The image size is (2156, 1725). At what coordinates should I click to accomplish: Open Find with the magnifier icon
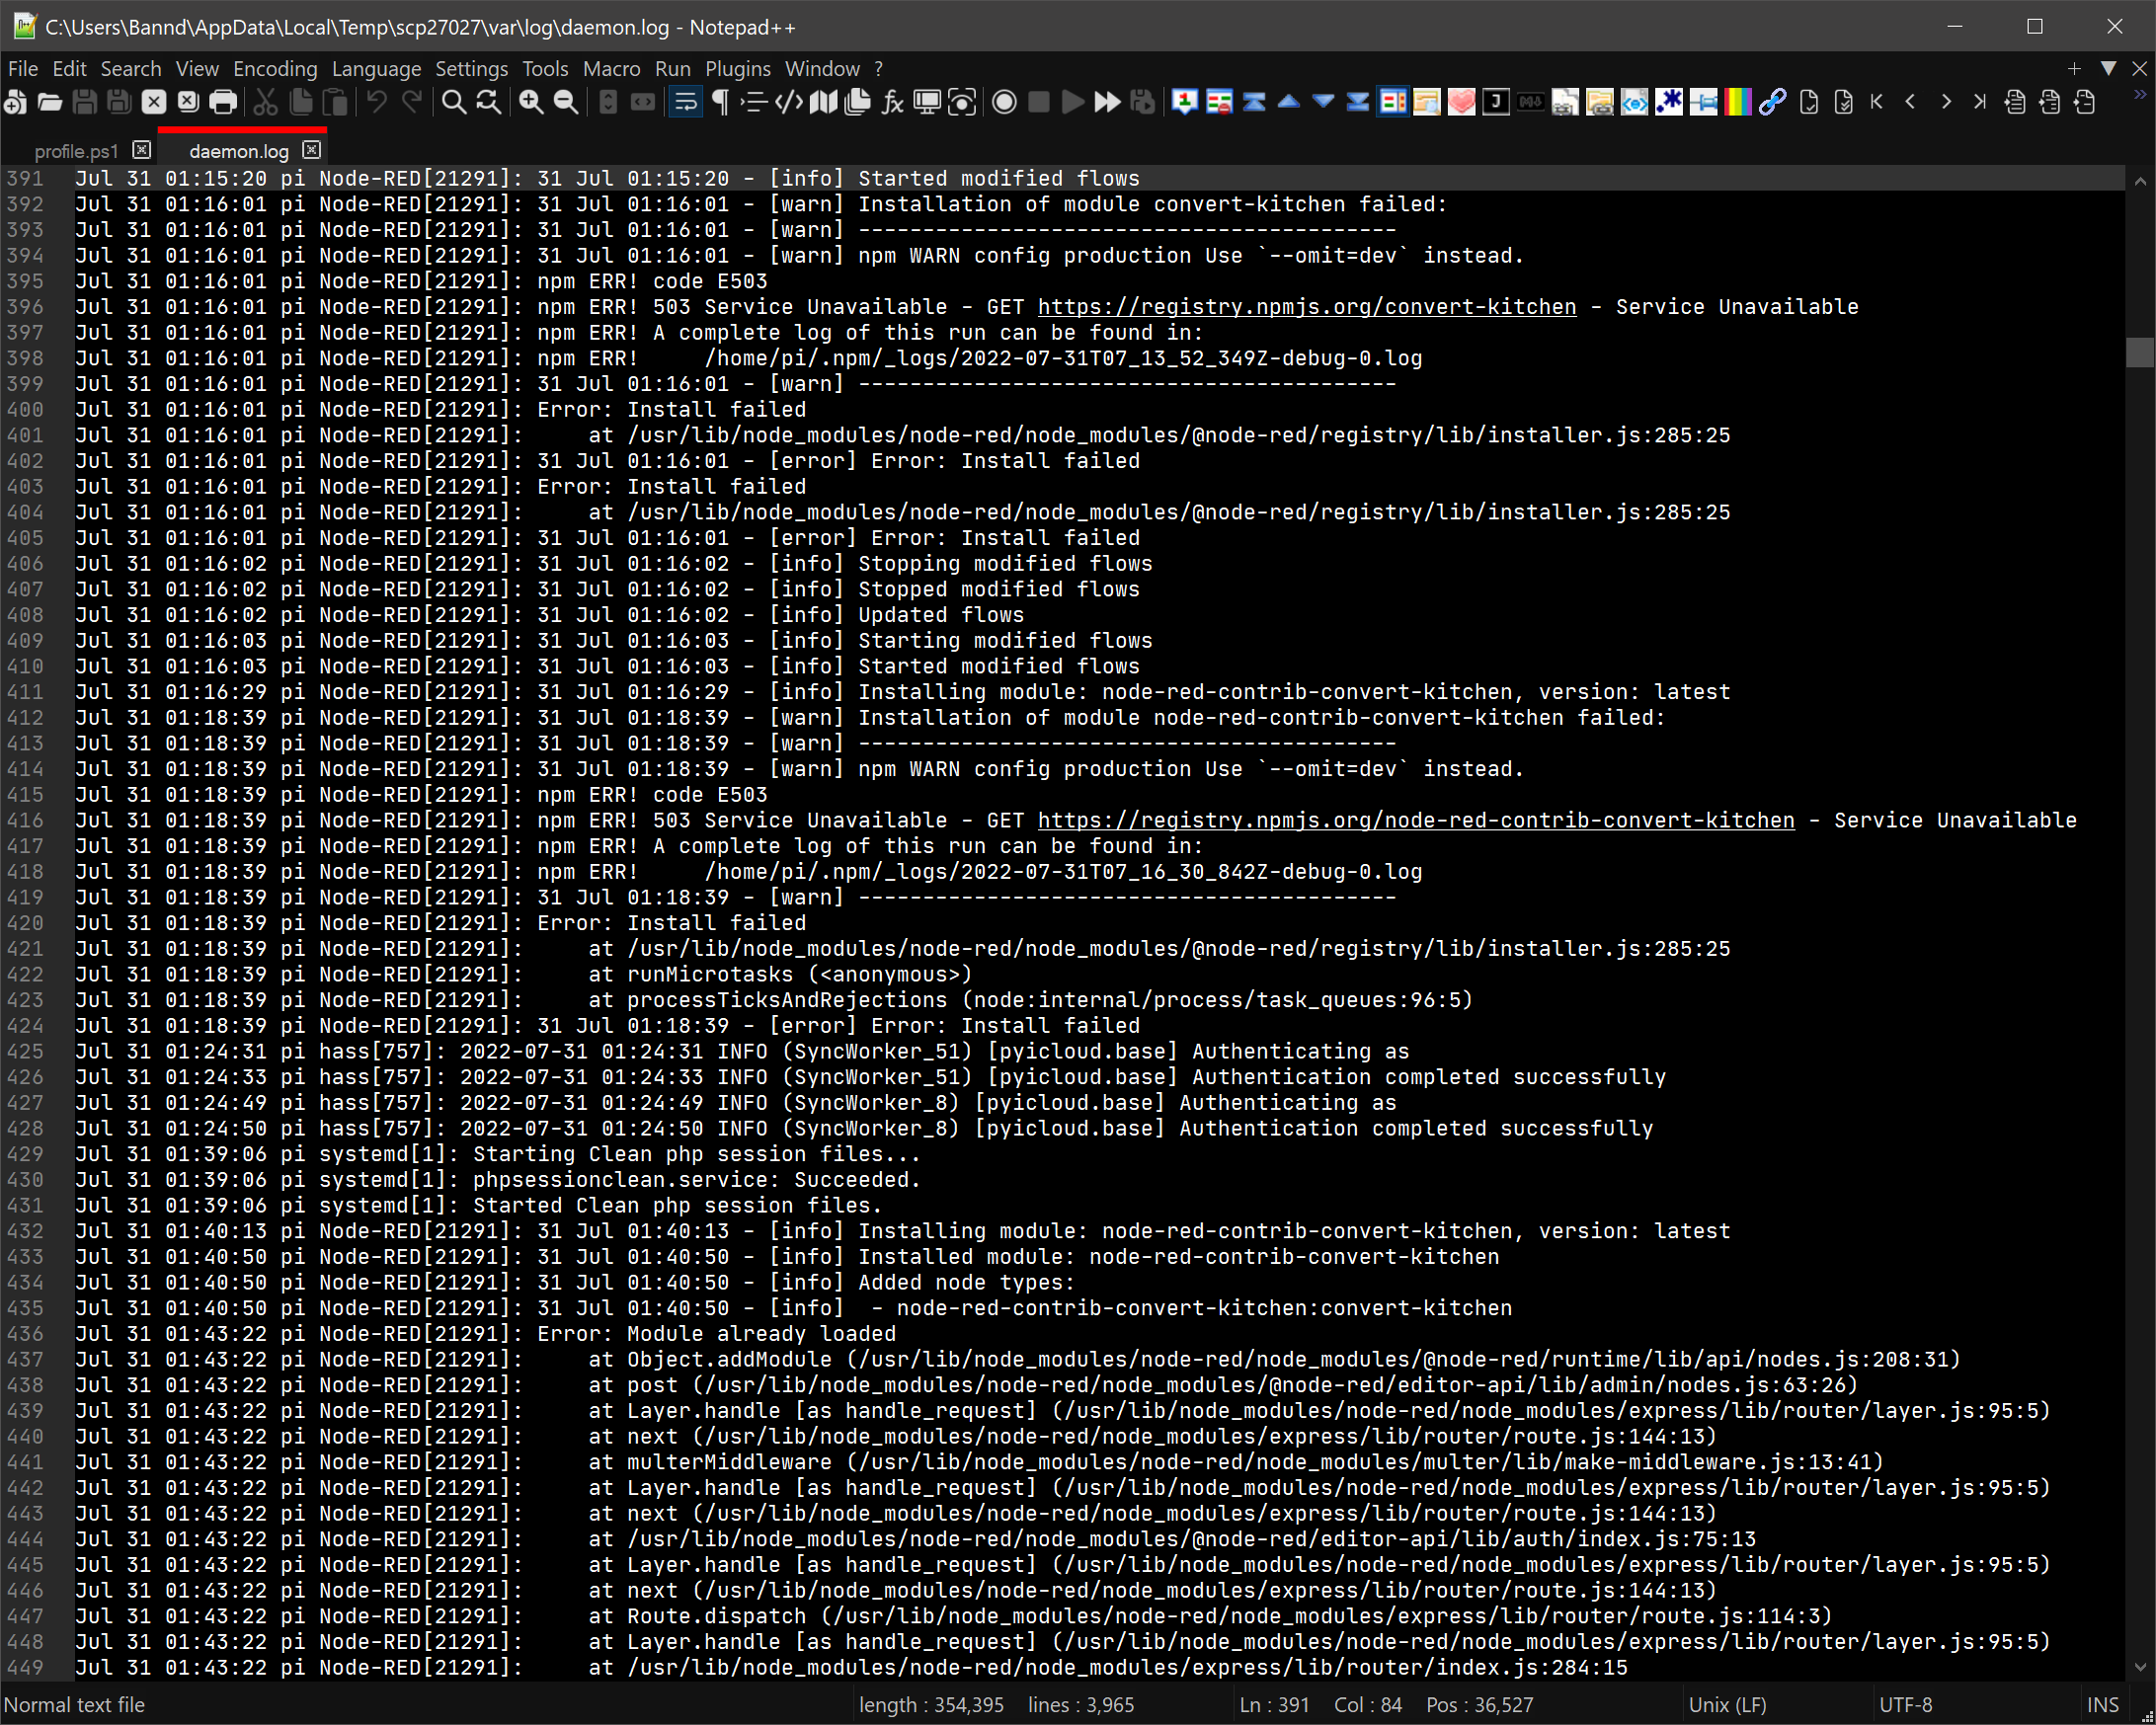pyautogui.click(x=454, y=102)
